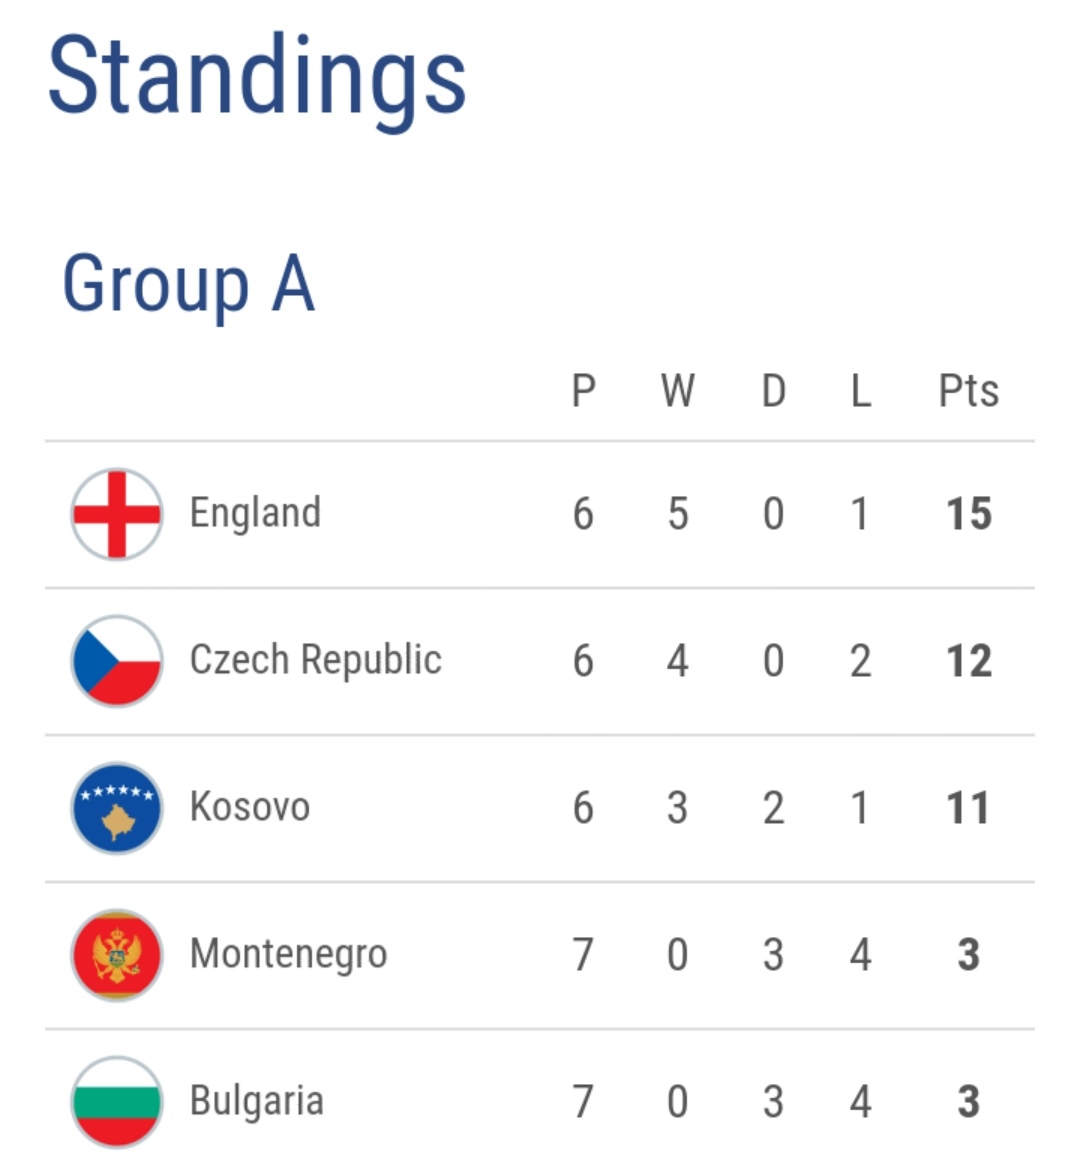Click the England flag icon
The height and width of the screenshot is (1172, 1080).
coord(117,514)
